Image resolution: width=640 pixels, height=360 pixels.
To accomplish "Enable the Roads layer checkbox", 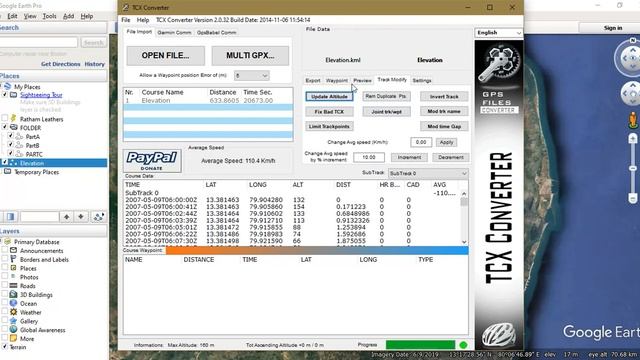I will tap(5, 286).
